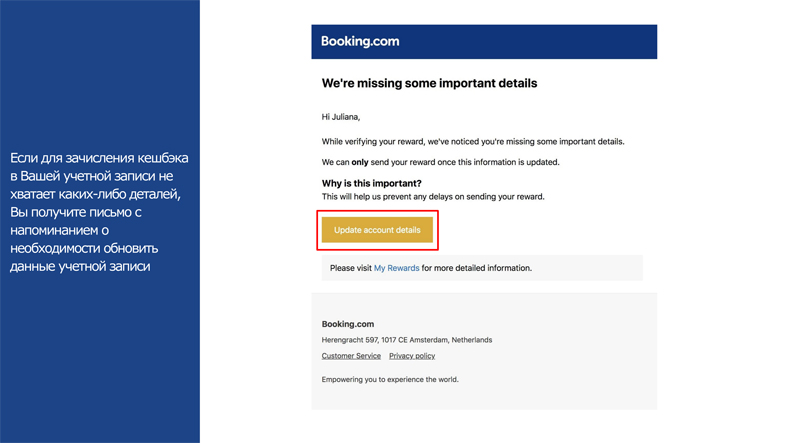Click the prevent any delays sentence
The image size is (788, 443).
coord(433,197)
